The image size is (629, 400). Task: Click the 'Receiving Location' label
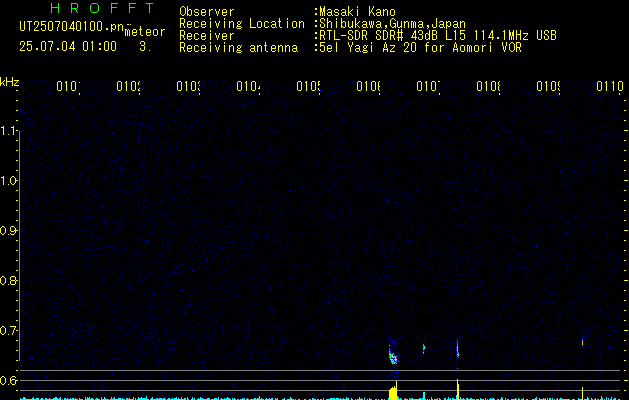pos(242,24)
